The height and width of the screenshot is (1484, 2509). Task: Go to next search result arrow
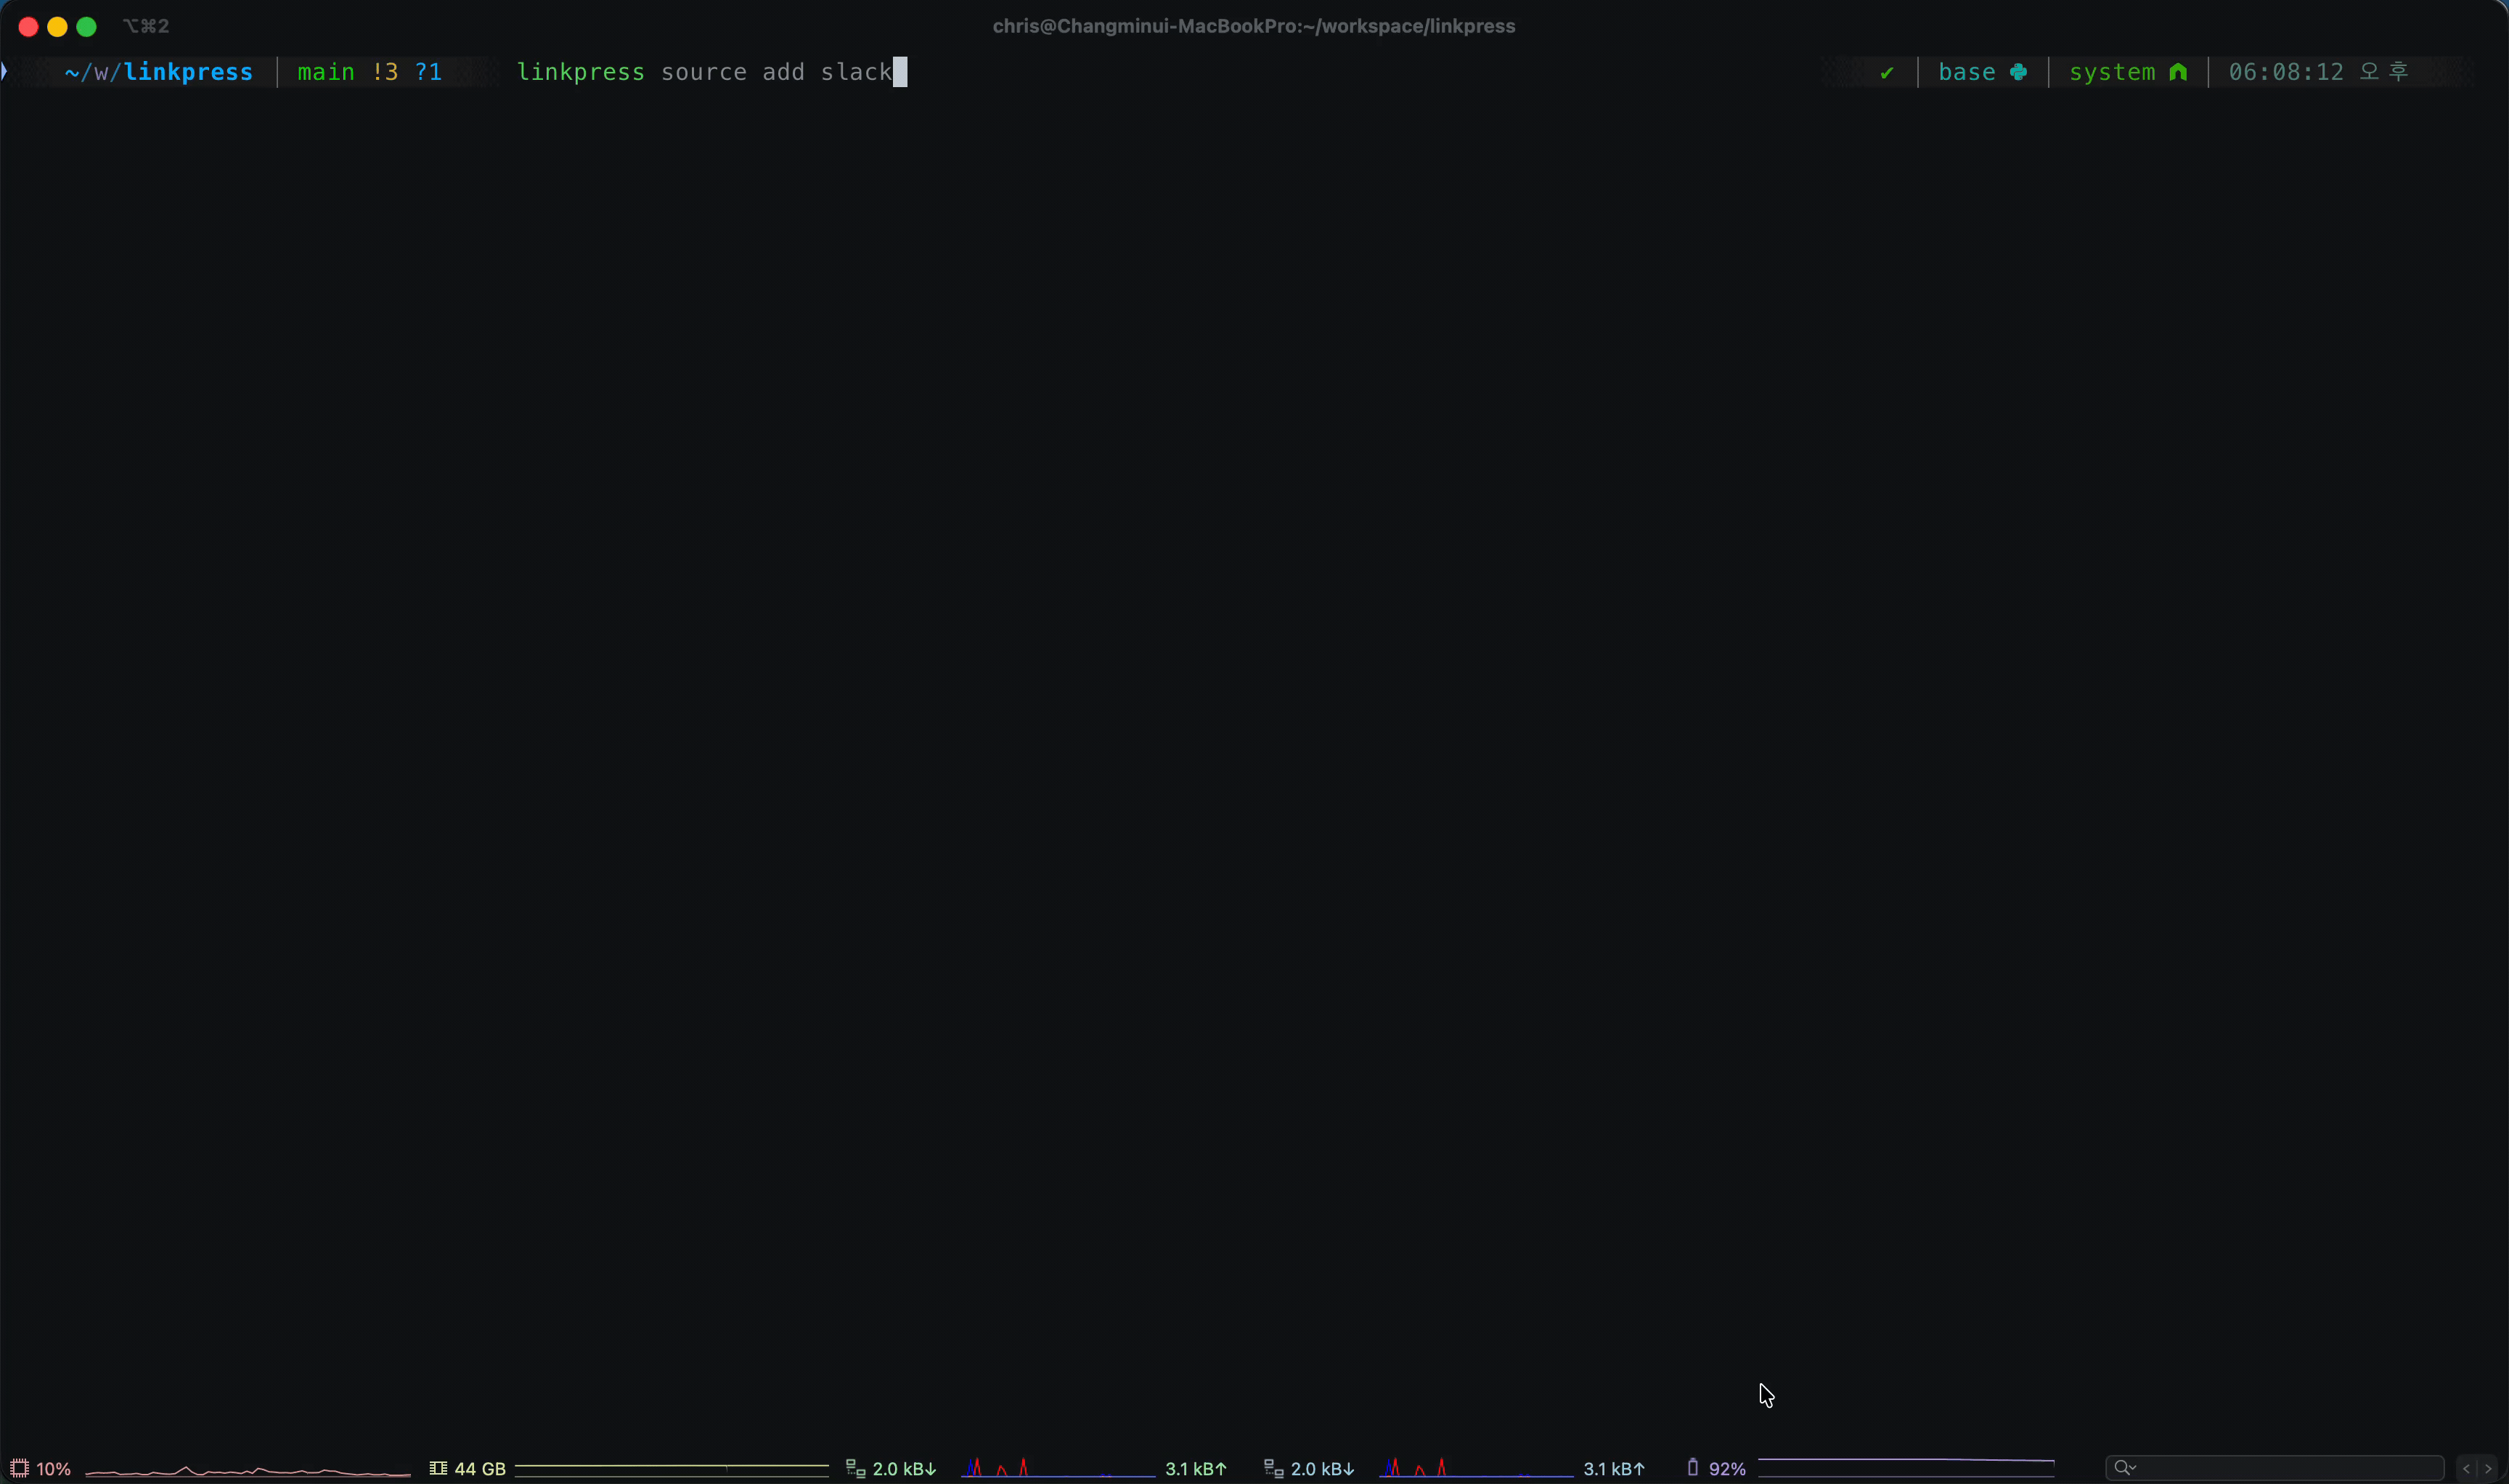pos(2488,1468)
